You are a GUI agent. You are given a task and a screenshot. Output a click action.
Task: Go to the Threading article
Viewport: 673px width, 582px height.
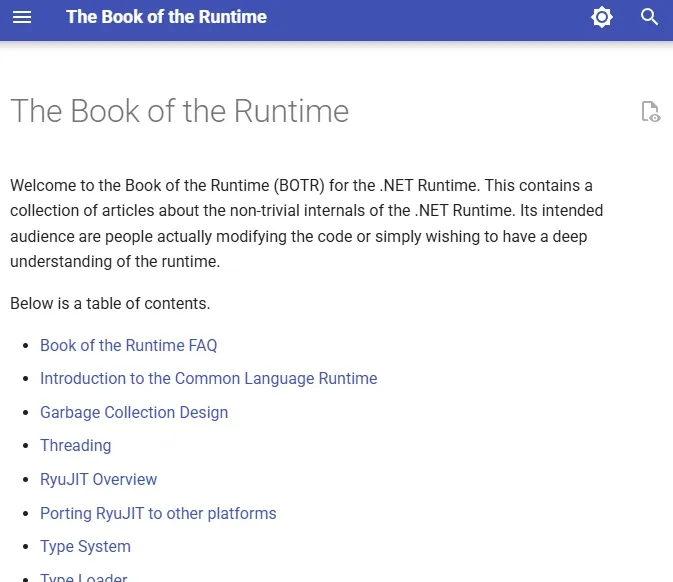click(76, 446)
